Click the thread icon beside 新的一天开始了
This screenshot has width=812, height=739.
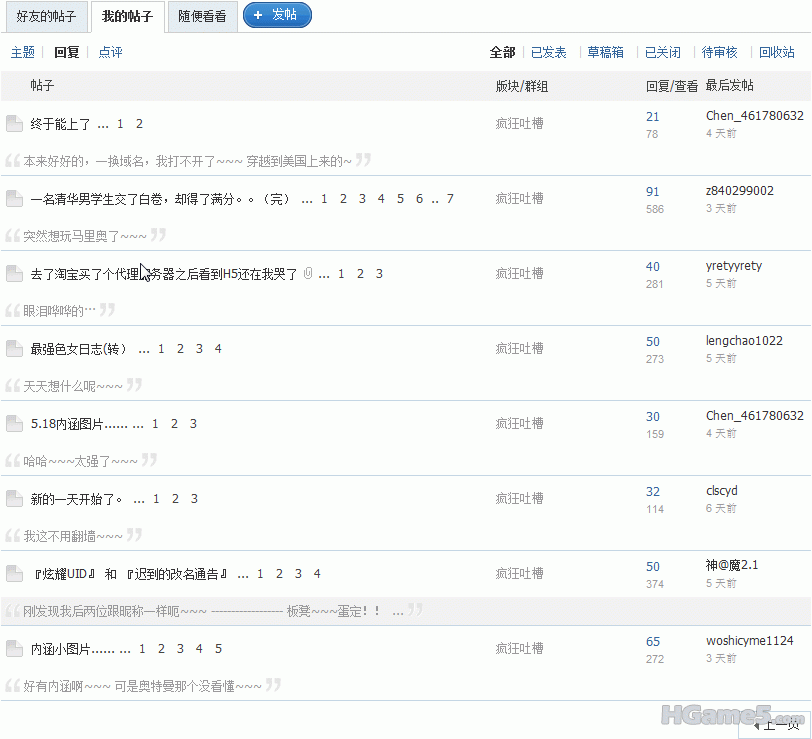[x=14, y=499]
